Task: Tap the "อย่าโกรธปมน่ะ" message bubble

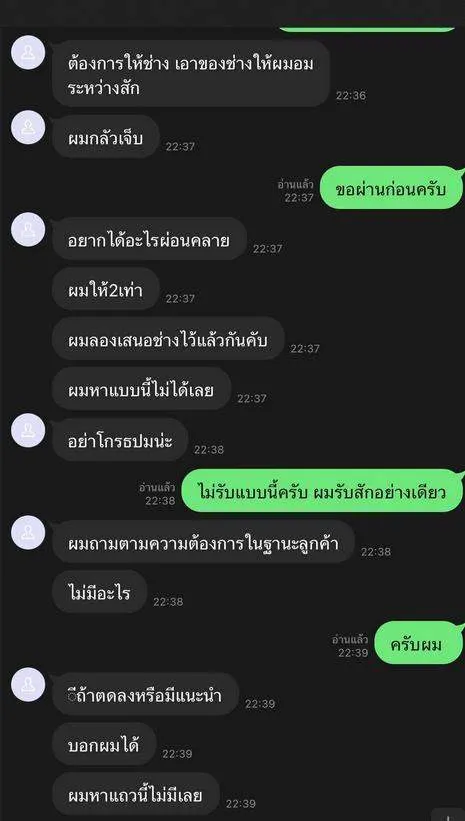Action: point(120,440)
